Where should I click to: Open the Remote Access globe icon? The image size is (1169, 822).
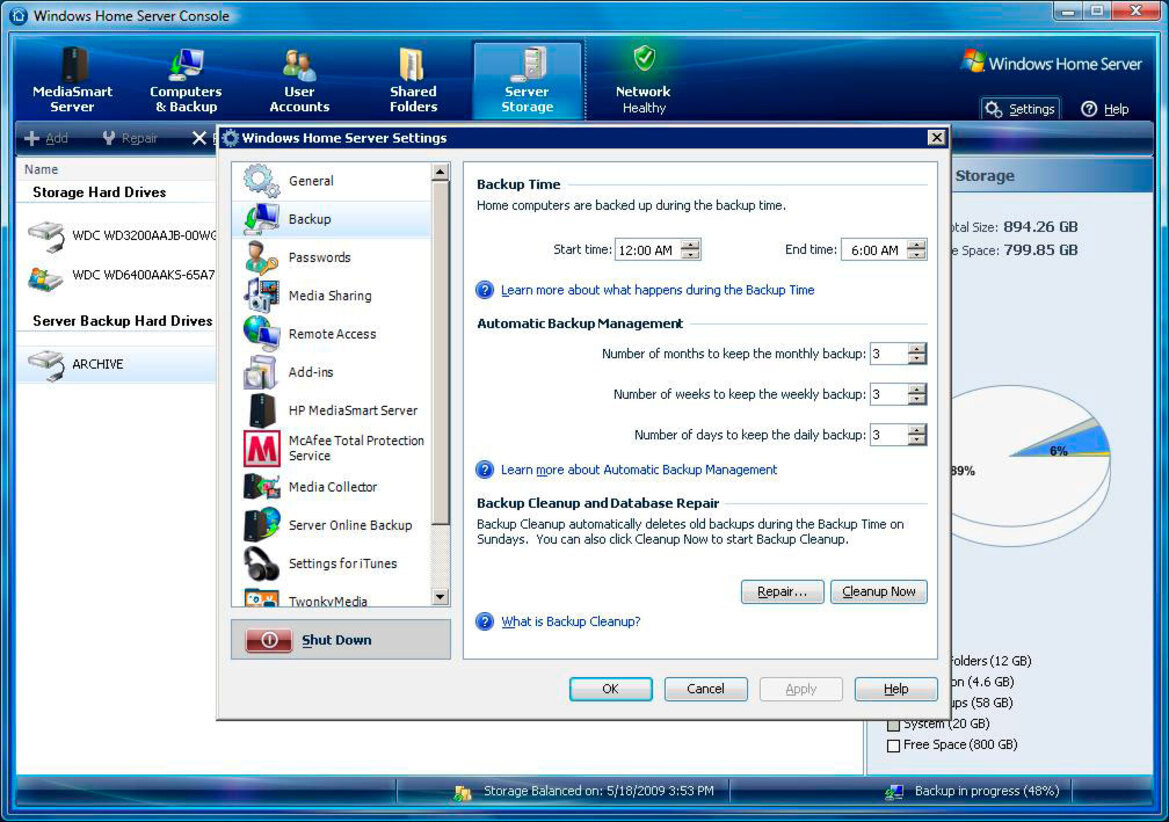point(261,333)
